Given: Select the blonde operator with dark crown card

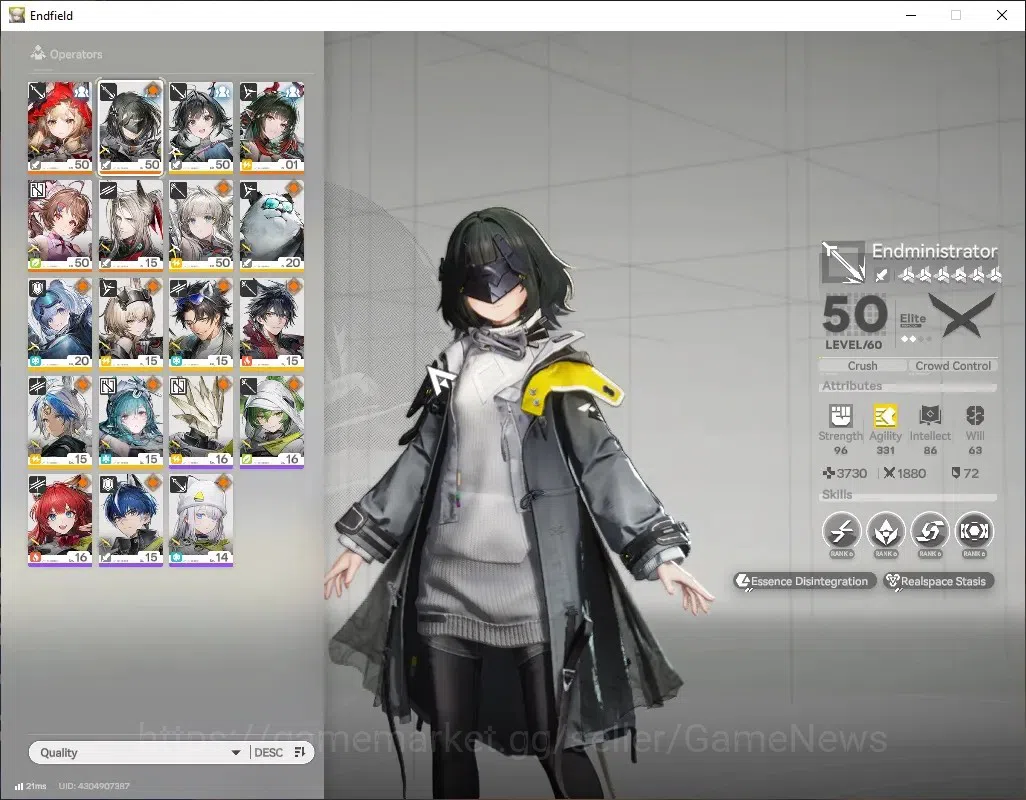Looking at the screenshot, I should (x=131, y=323).
